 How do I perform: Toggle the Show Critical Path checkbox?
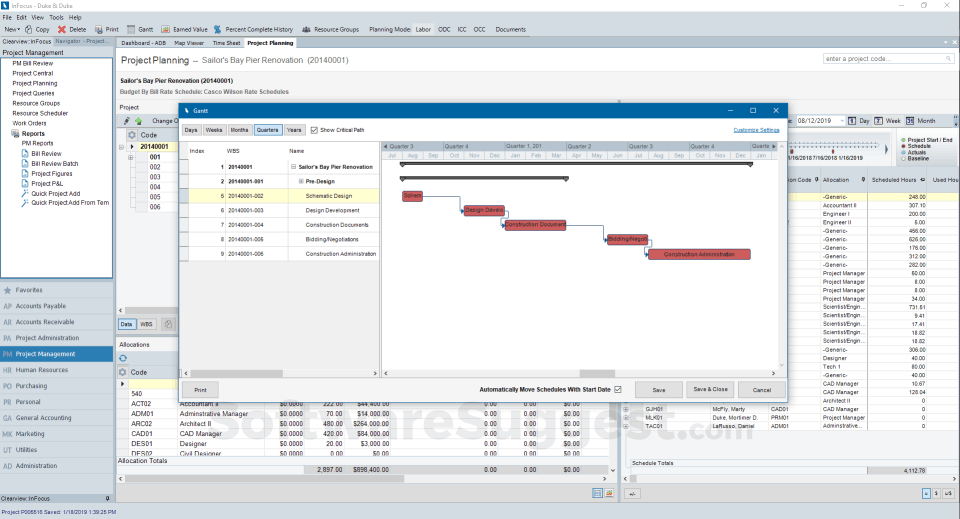(315, 130)
